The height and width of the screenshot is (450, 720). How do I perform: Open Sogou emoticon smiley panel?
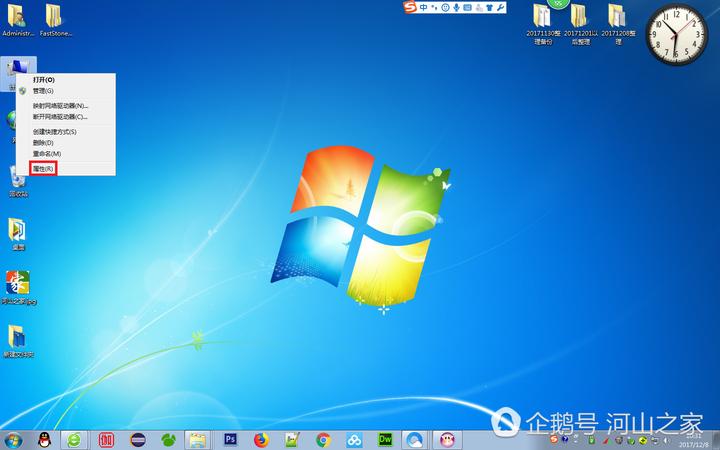pyautogui.click(x=445, y=7)
